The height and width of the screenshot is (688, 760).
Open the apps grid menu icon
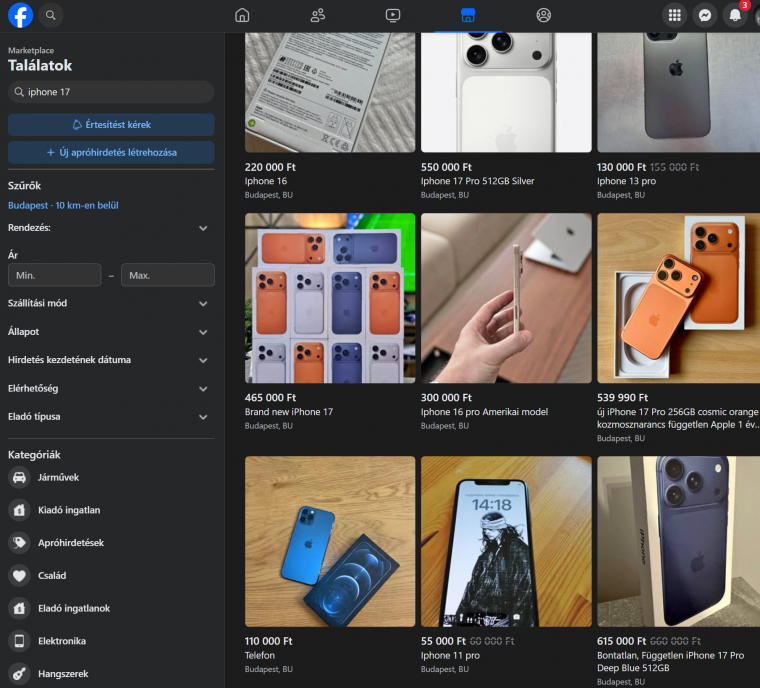(675, 15)
